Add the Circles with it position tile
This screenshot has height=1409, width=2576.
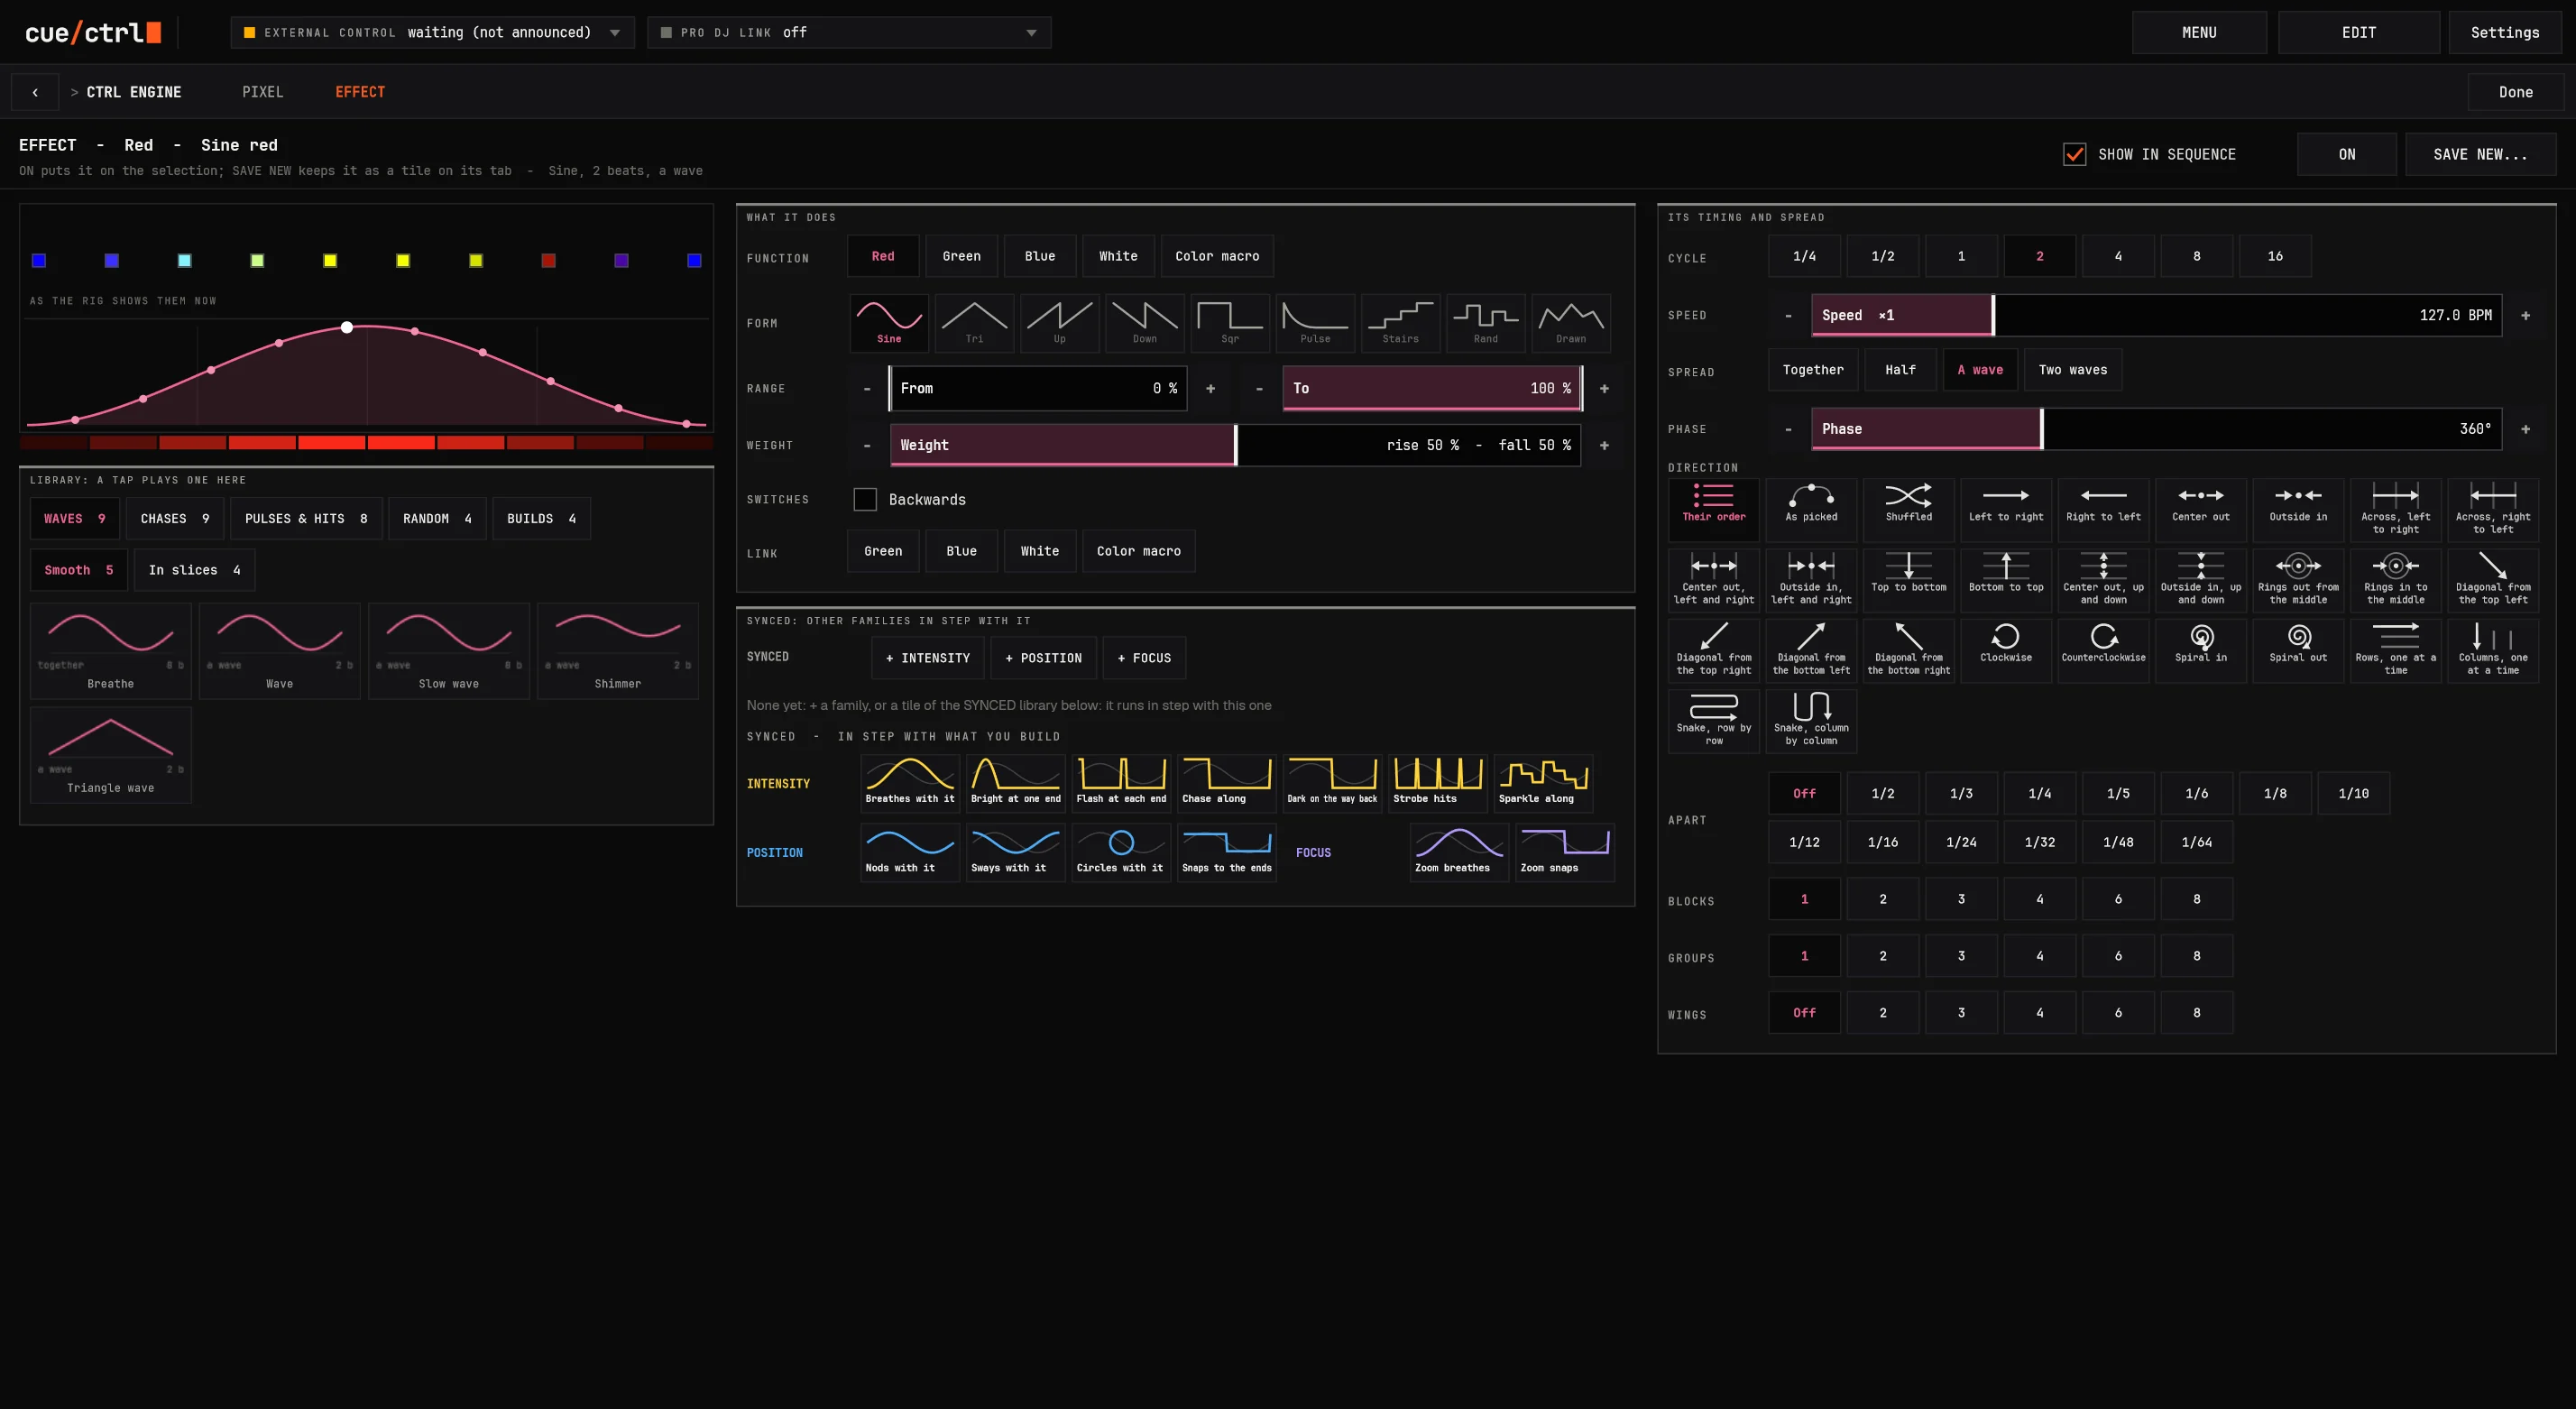click(1121, 852)
